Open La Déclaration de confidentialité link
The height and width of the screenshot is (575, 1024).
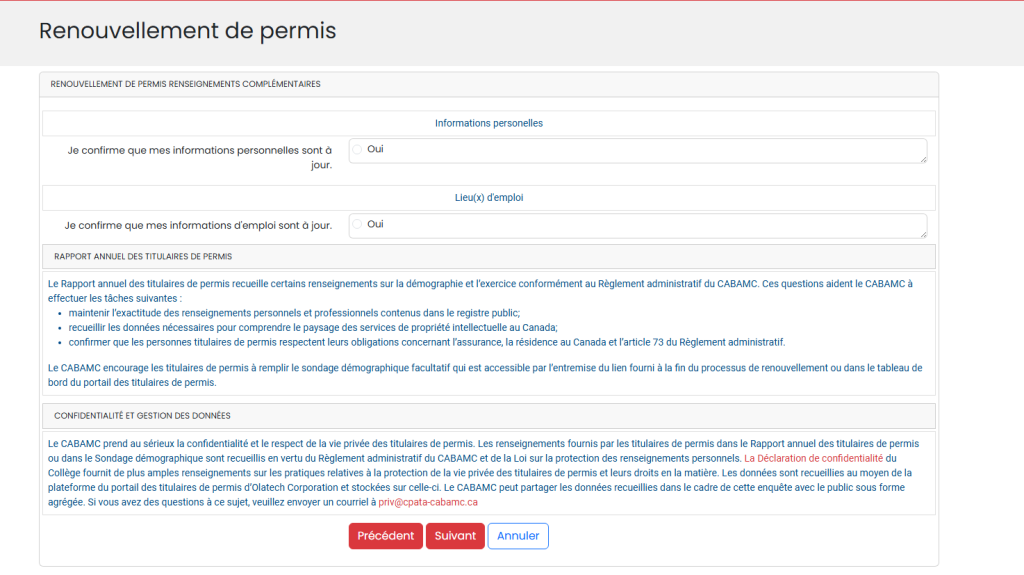coord(813,457)
